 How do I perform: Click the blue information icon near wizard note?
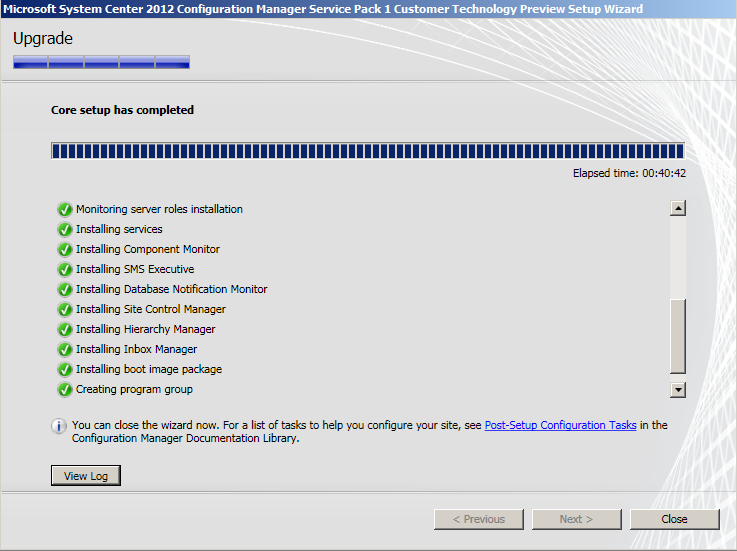59,426
